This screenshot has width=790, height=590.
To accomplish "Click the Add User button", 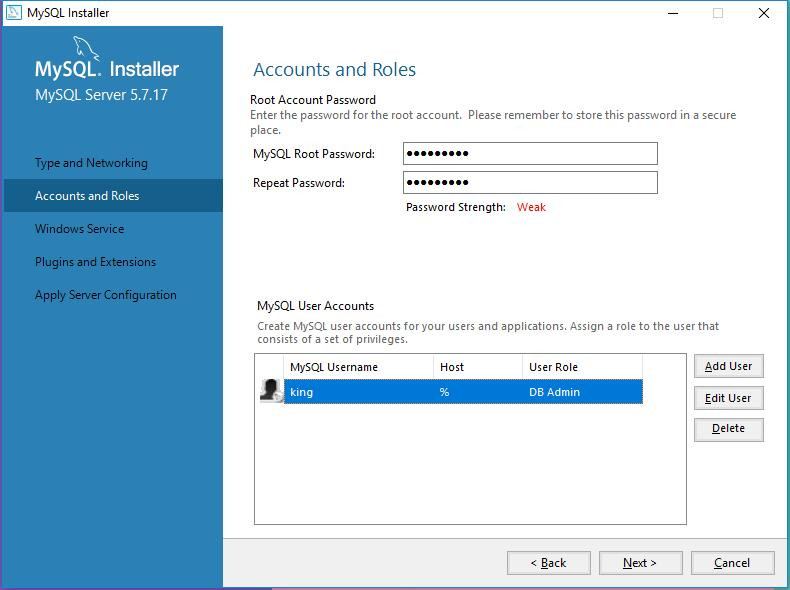I will click(729, 366).
